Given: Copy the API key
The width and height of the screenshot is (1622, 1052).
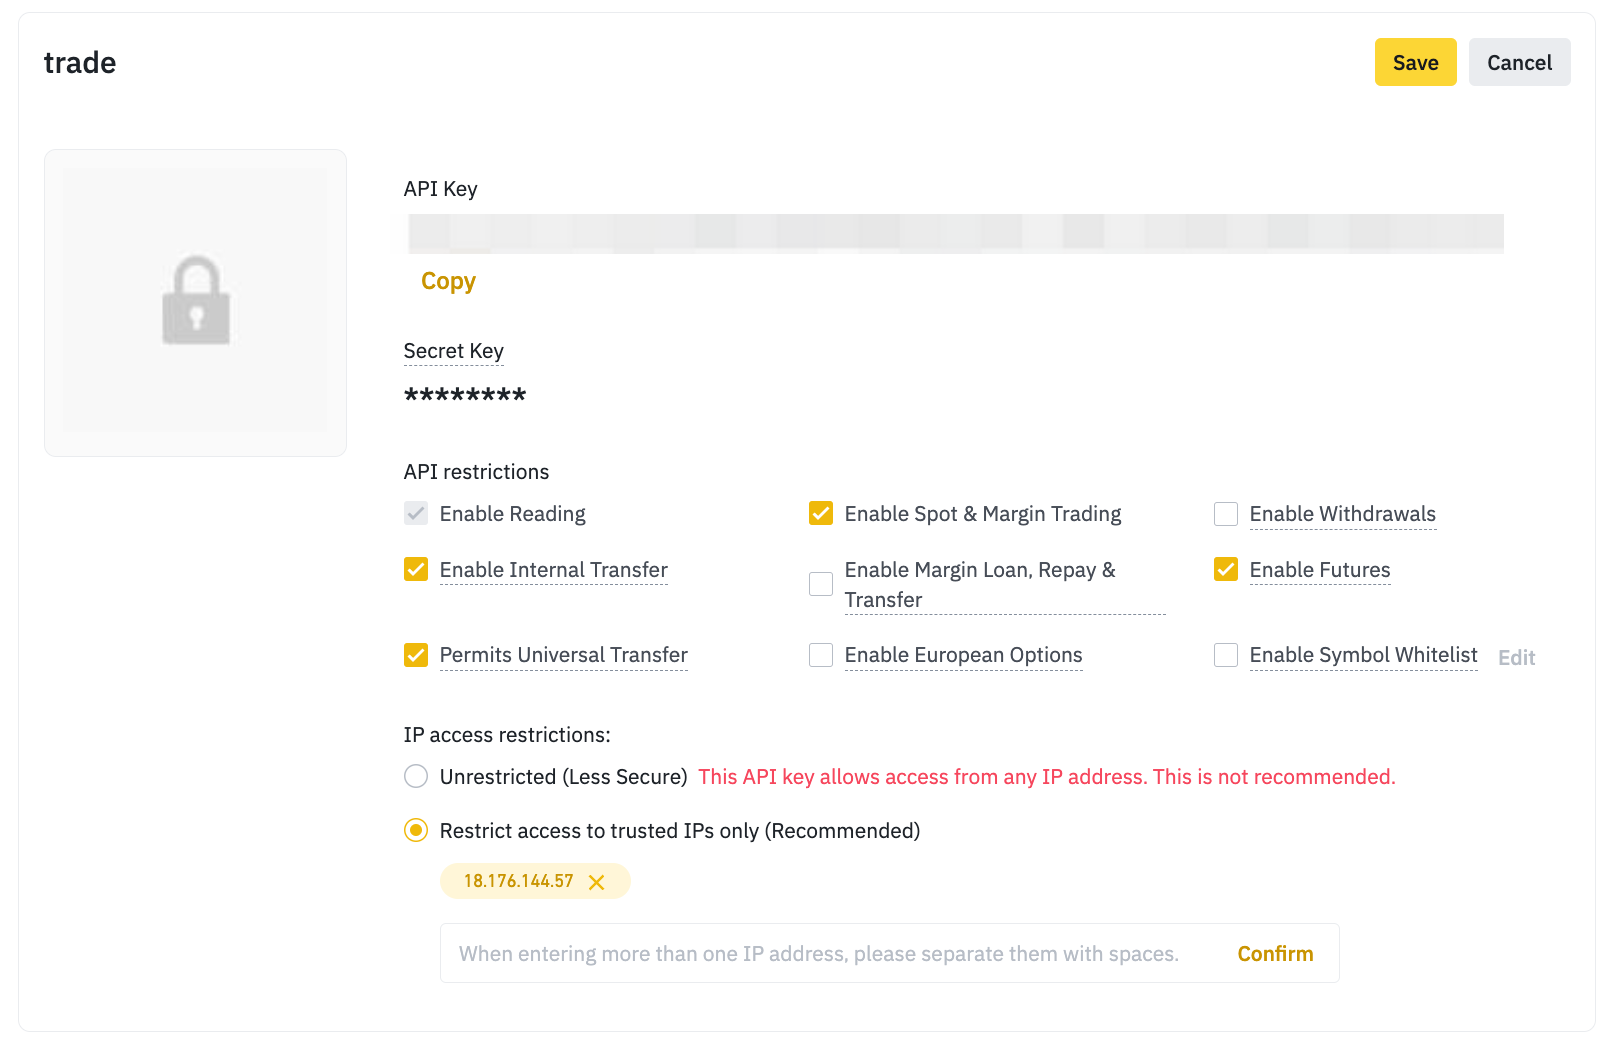Looking at the screenshot, I should (448, 281).
